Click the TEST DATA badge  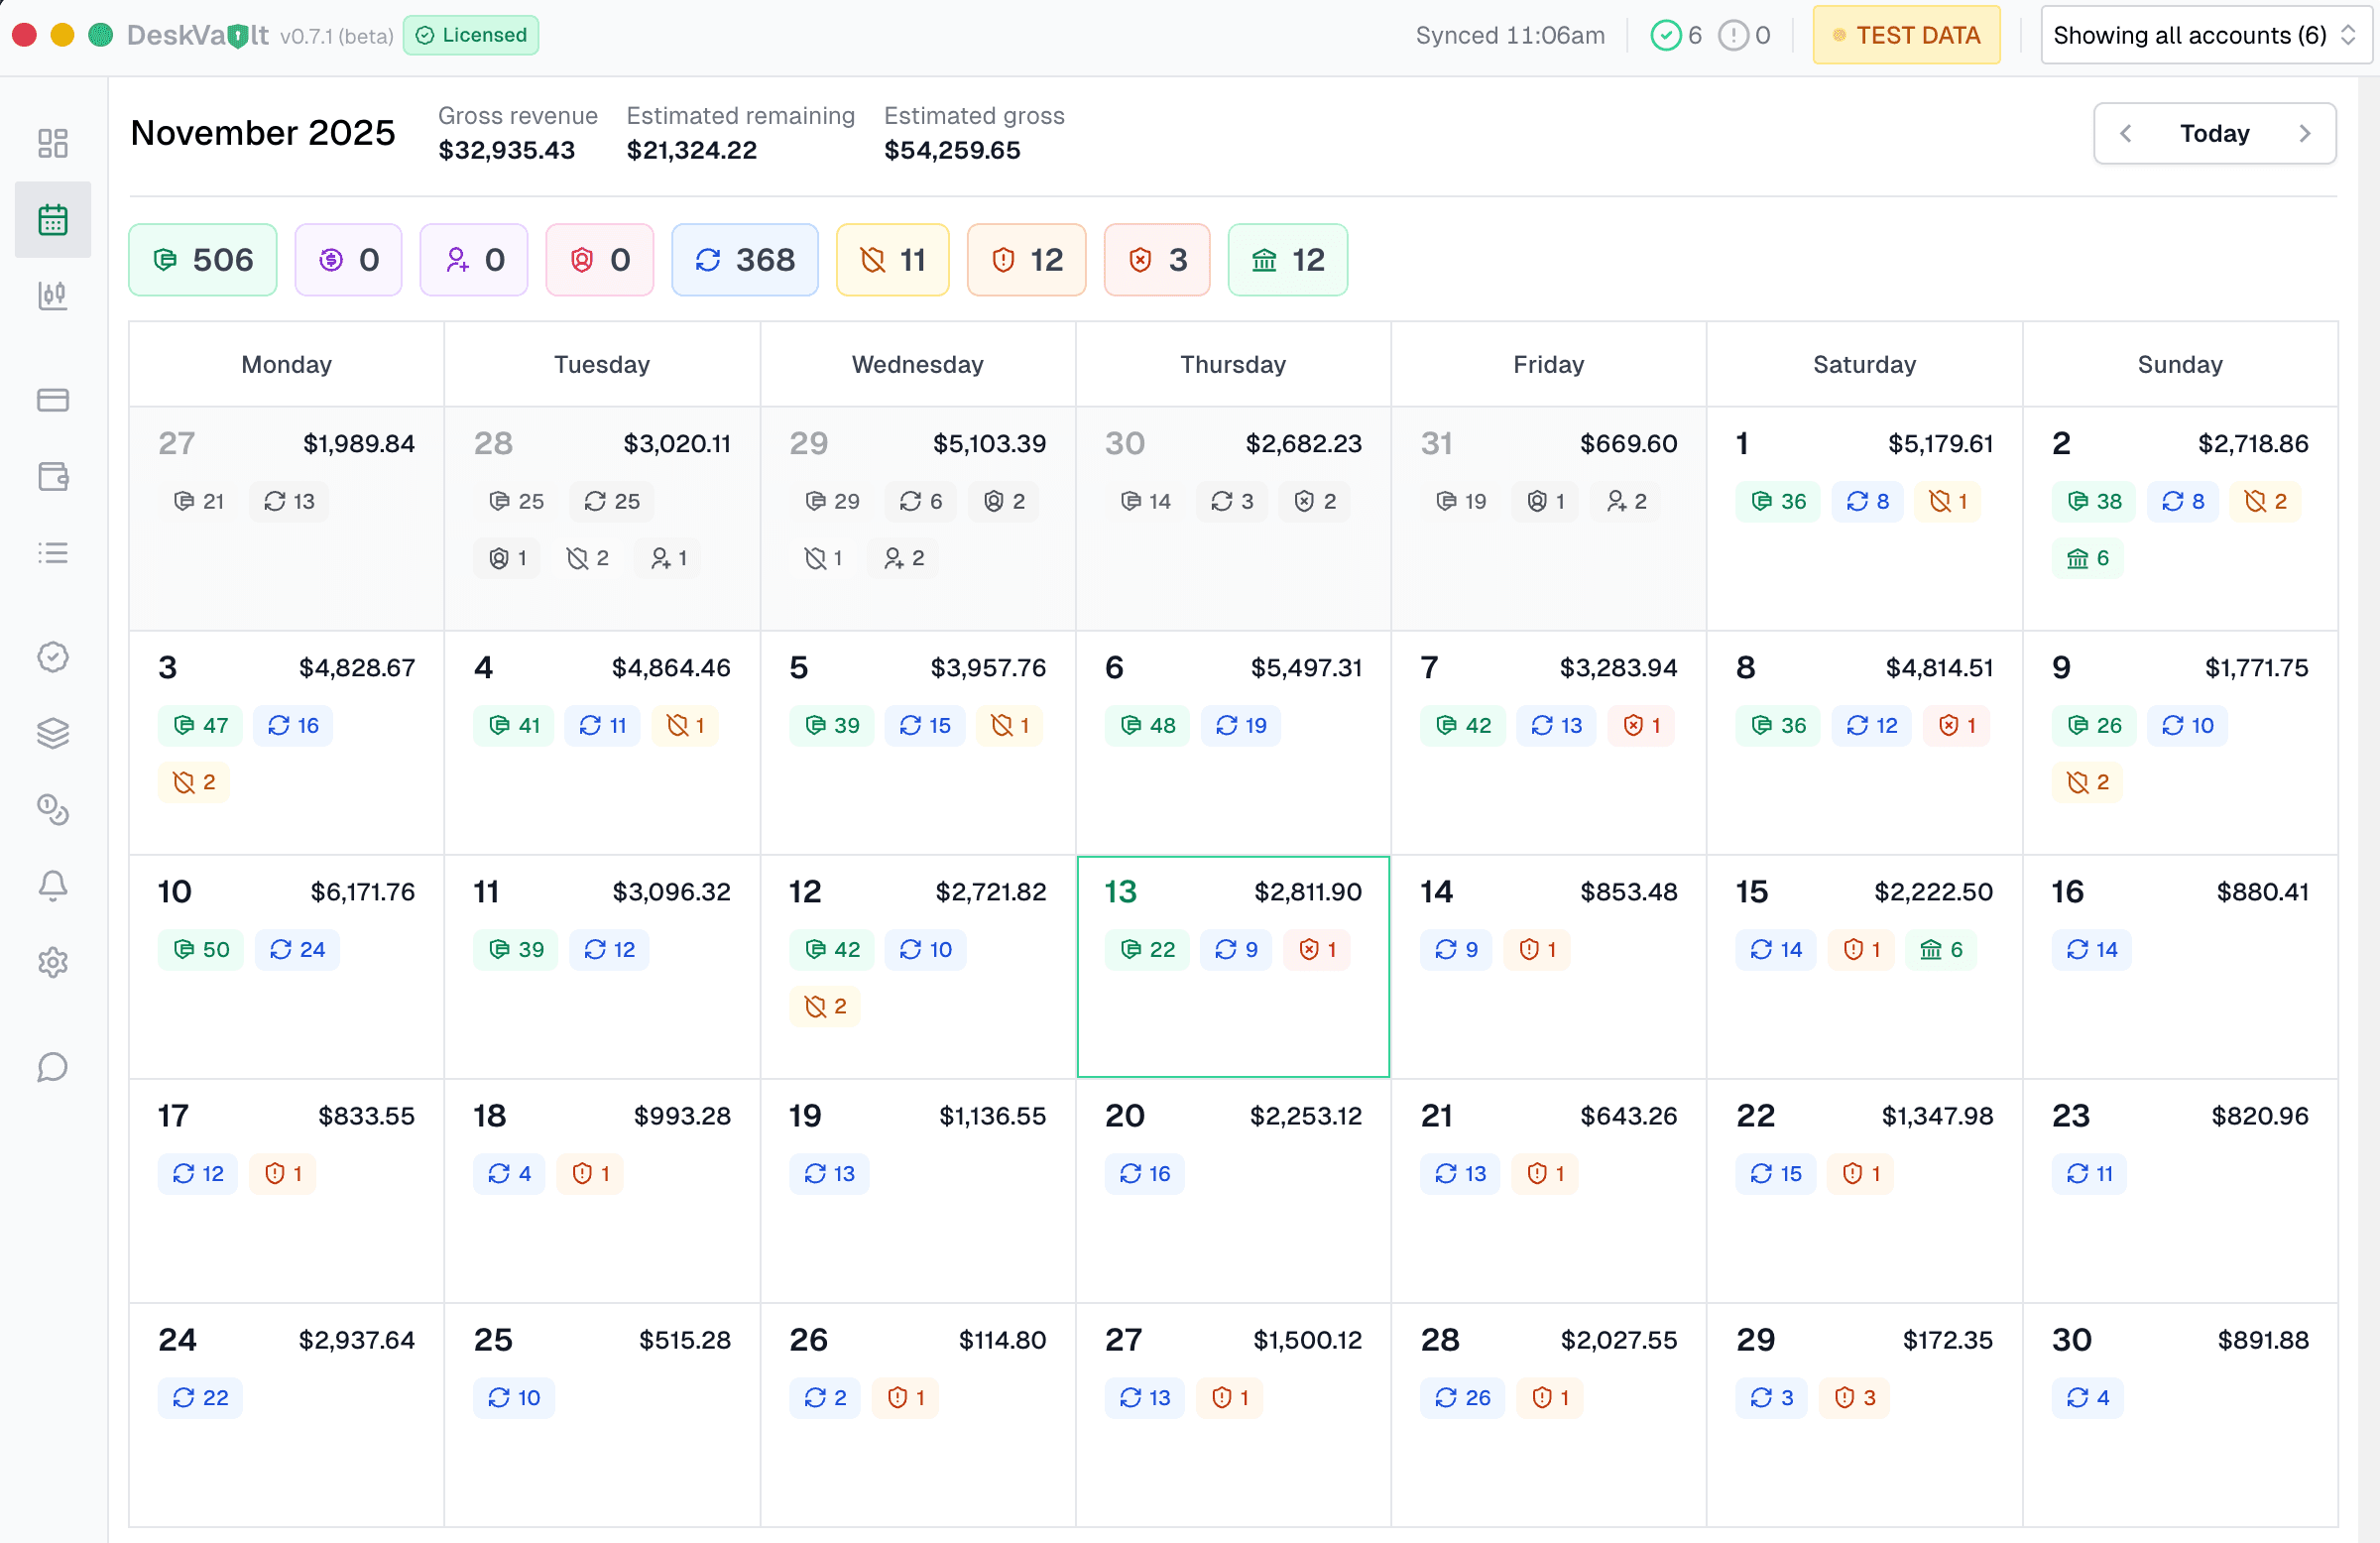1906,35
